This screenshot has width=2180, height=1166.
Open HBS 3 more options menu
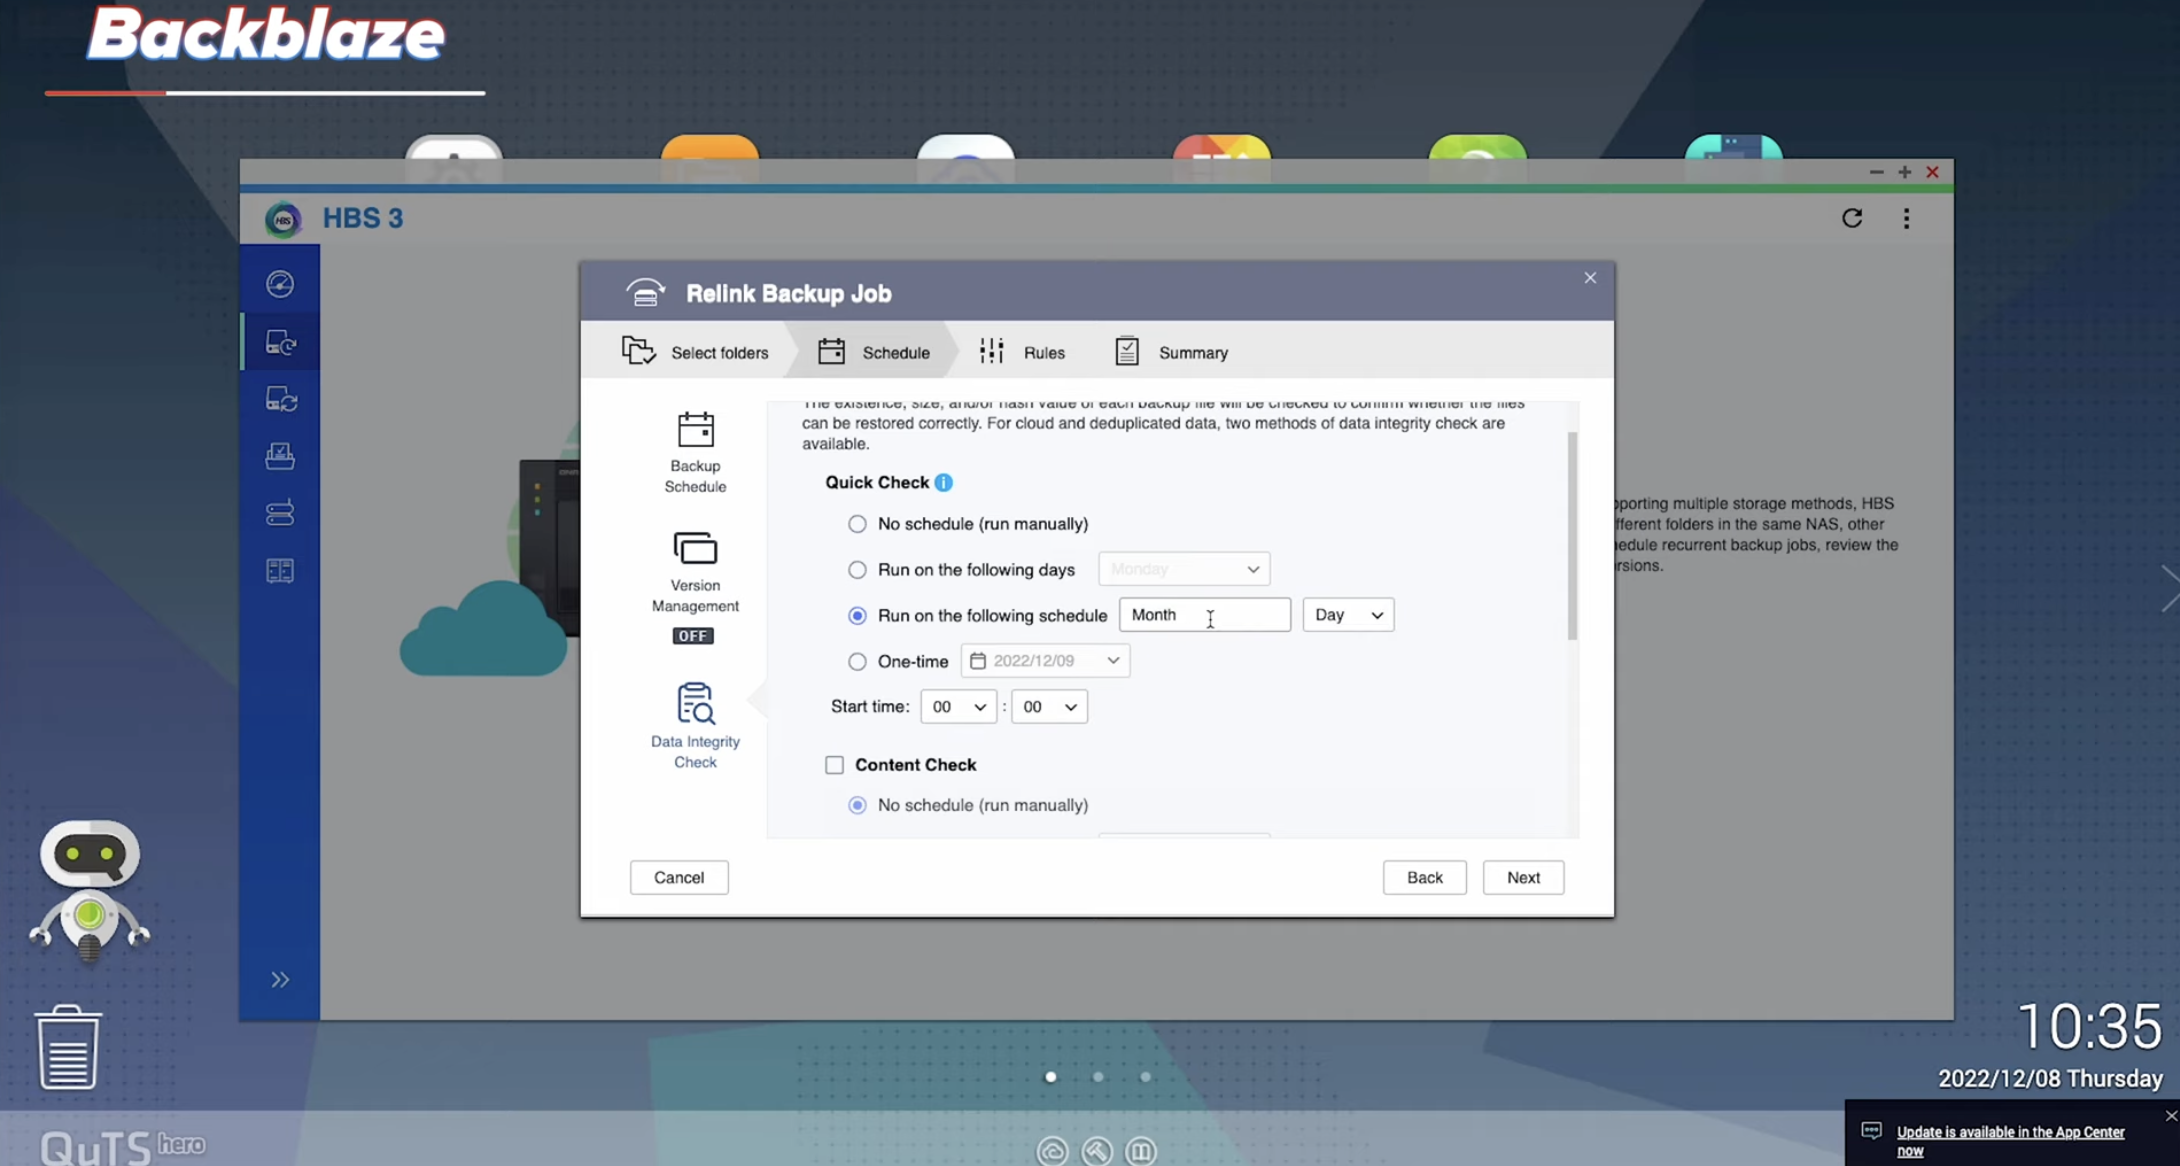click(x=1906, y=218)
